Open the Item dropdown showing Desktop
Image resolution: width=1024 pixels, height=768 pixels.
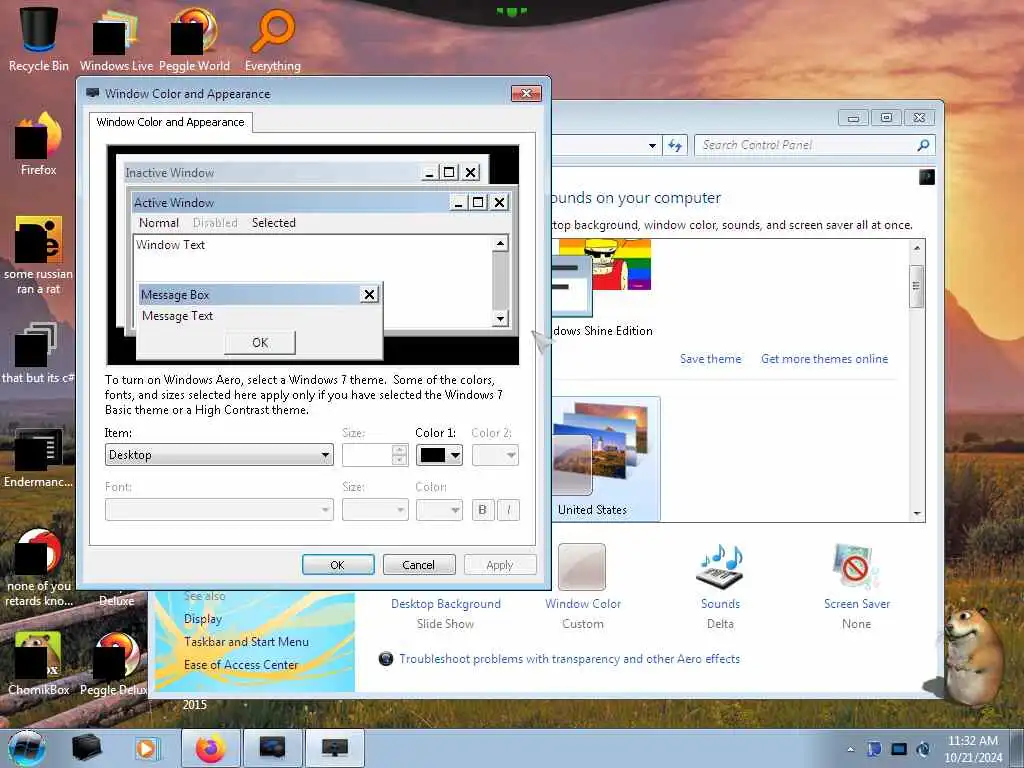click(219, 455)
